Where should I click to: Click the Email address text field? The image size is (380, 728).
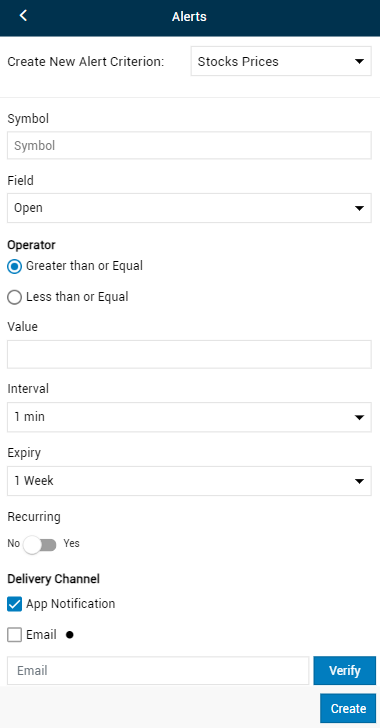pyautogui.click(x=158, y=670)
